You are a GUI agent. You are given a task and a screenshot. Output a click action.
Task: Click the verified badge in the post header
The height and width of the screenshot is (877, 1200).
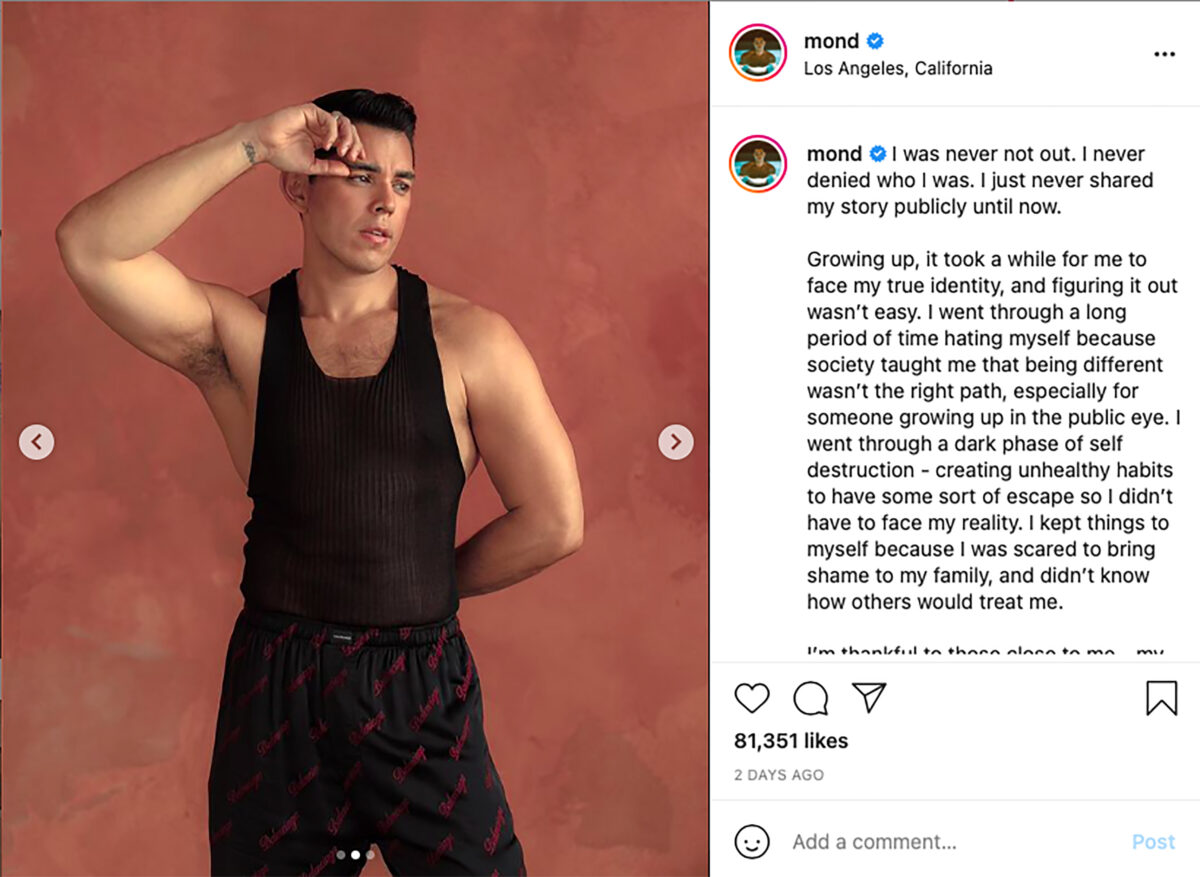[x=875, y=41]
